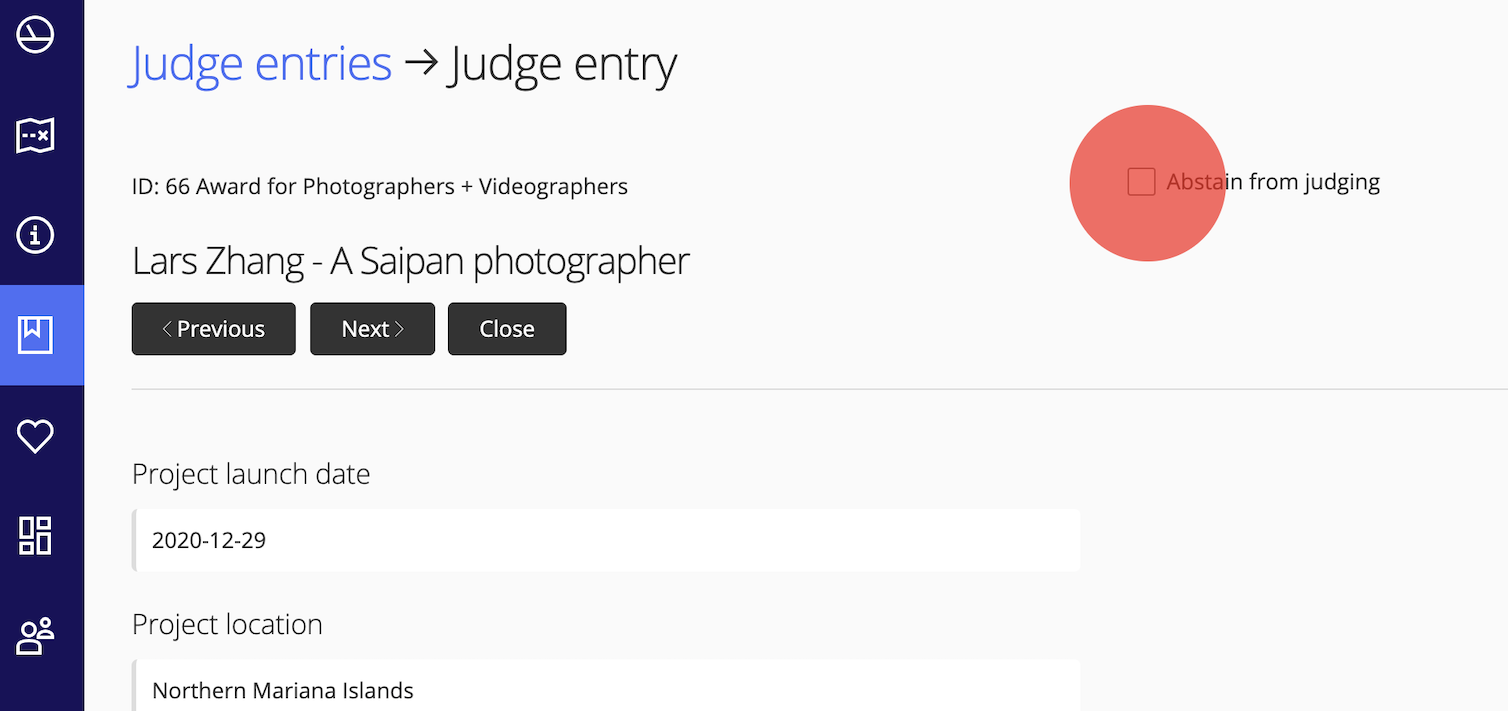Click the info icon in the sidebar
Screen dimensions: 1508x711
pyautogui.click(x=34, y=235)
